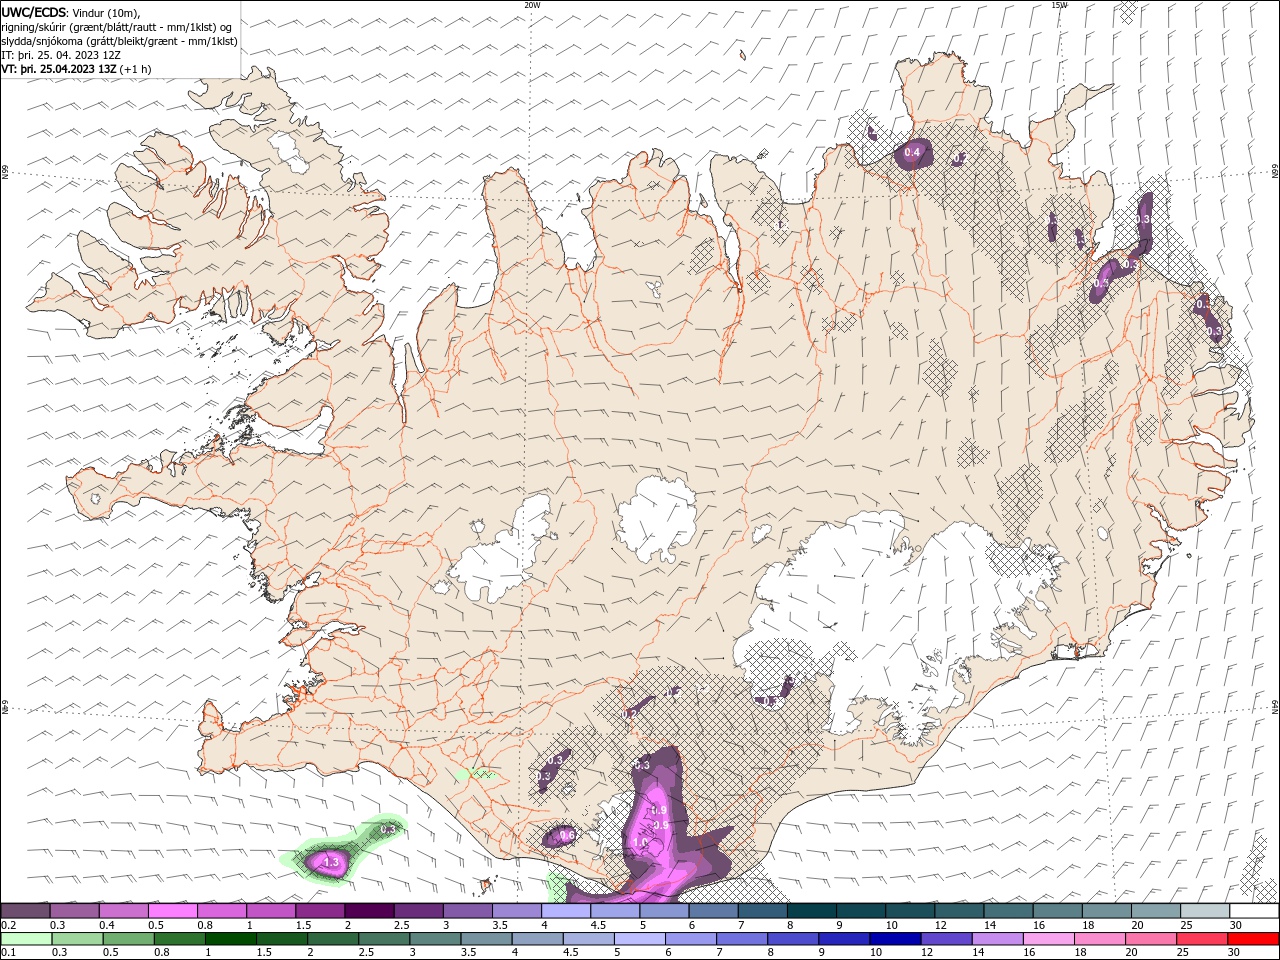Click the 'IT: þri. 25. 04. 2023 12Z' line
This screenshot has width=1280, height=960.
pyautogui.click(x=61, y=55)
